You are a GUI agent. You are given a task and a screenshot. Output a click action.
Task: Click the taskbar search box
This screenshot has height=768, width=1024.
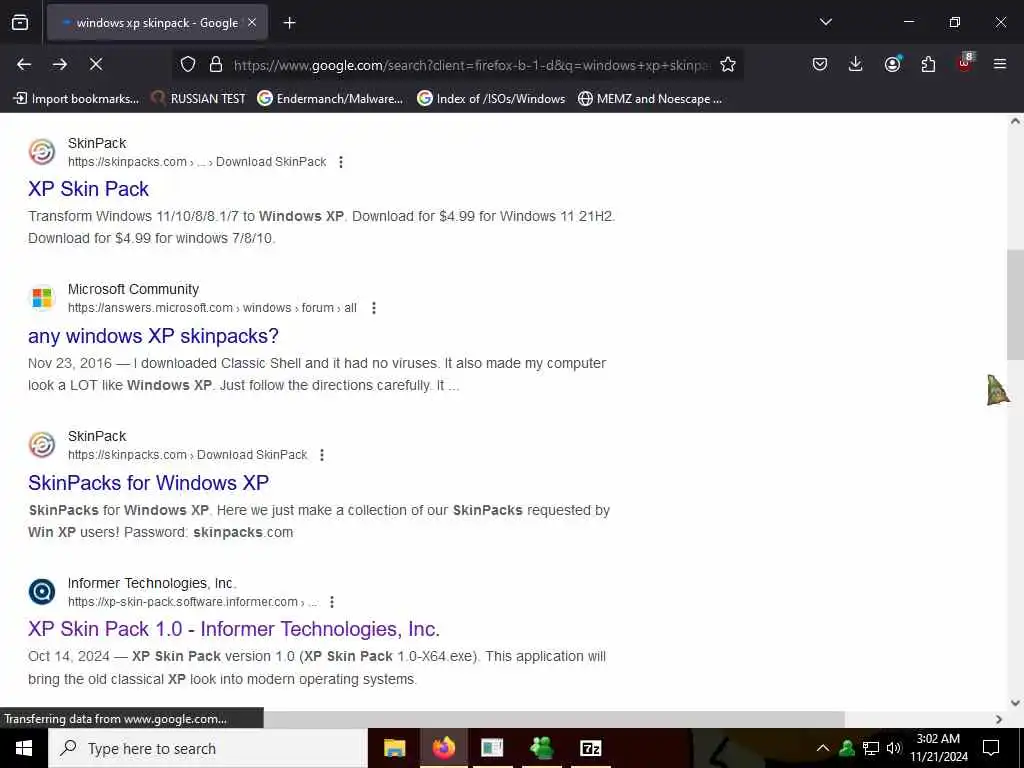208,748
